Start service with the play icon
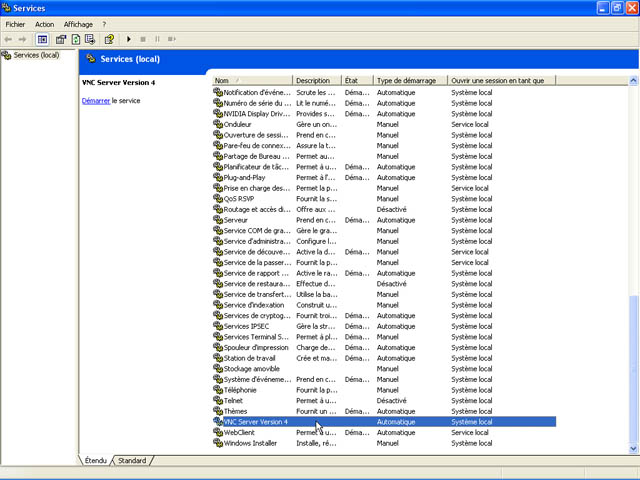This screenshot has width=640, height=480. click(129, 39)
